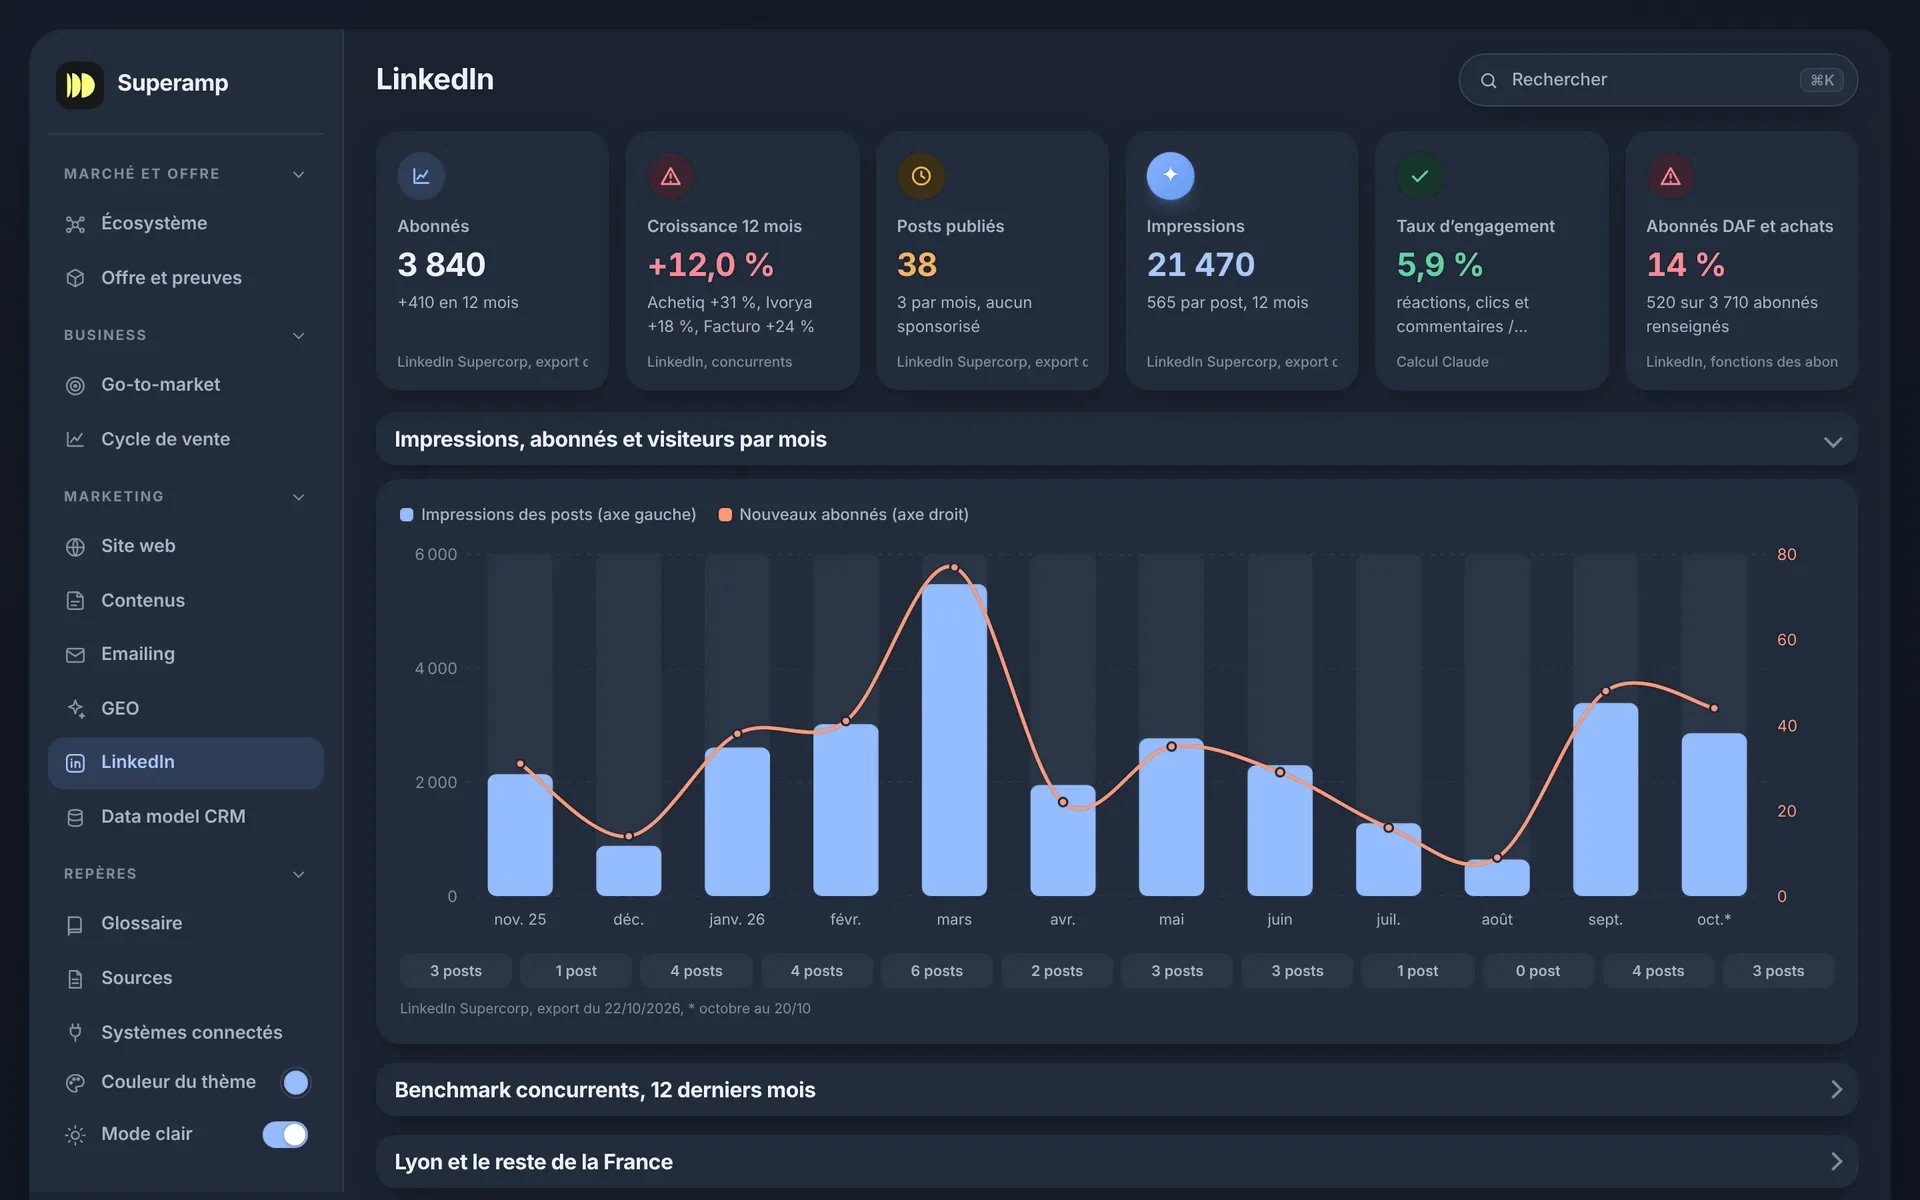Open the Abonnés 3 840 card
Viewport: 1920px width, 1200px height.
point(492,260)
